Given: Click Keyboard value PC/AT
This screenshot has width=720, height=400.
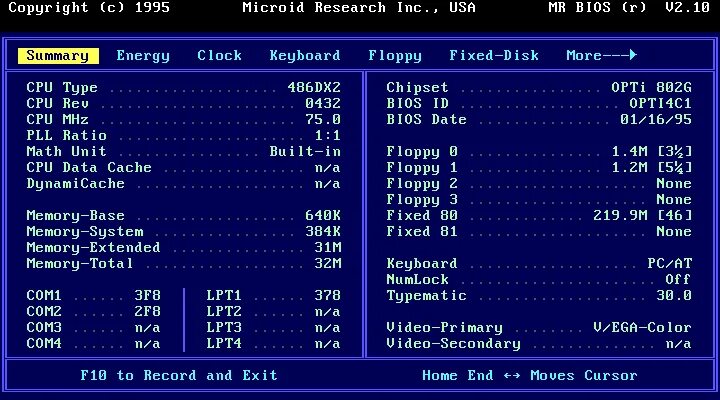Looking at the screenshot, I should pos(669,264).
